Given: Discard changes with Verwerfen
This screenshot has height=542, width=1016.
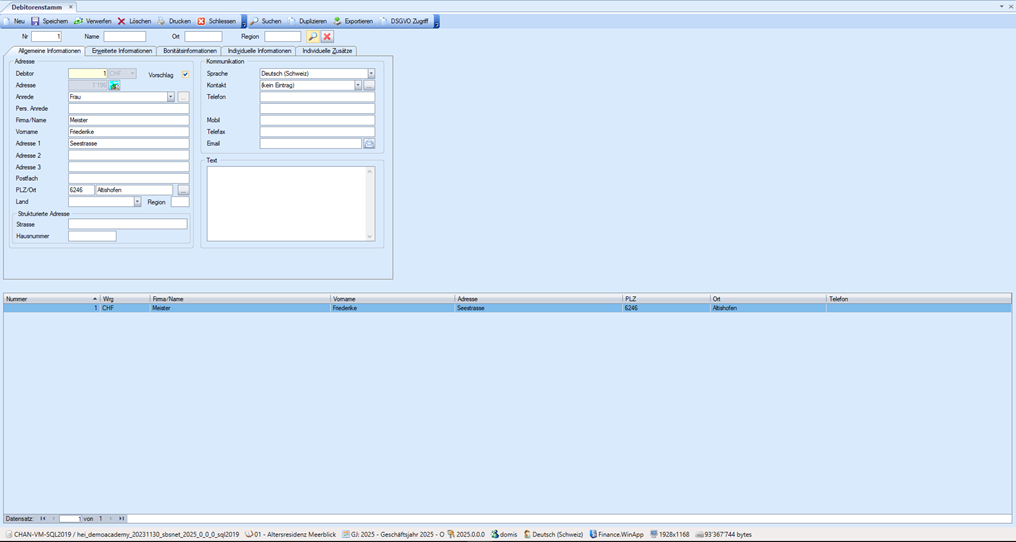Looking at the screenshot, I should 93,21.
